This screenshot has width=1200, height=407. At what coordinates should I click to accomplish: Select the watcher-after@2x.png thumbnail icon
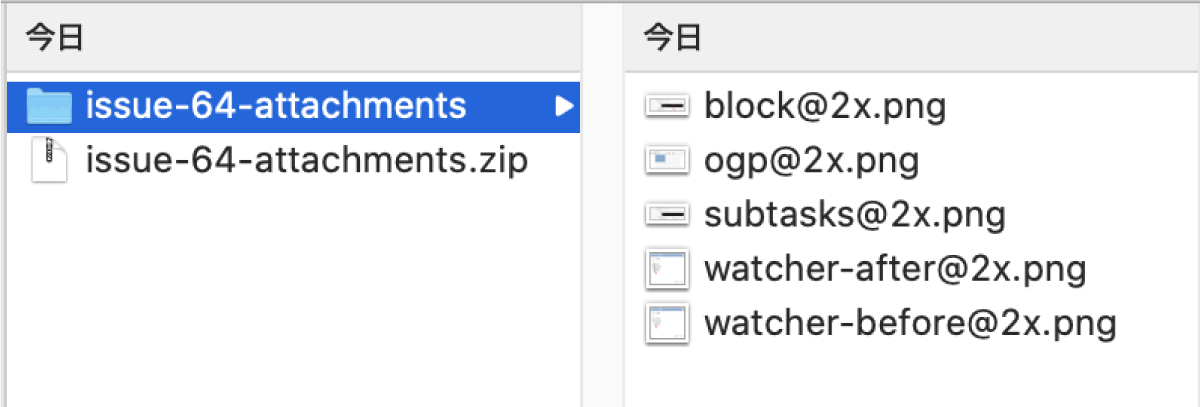click(x=667, y=269)
